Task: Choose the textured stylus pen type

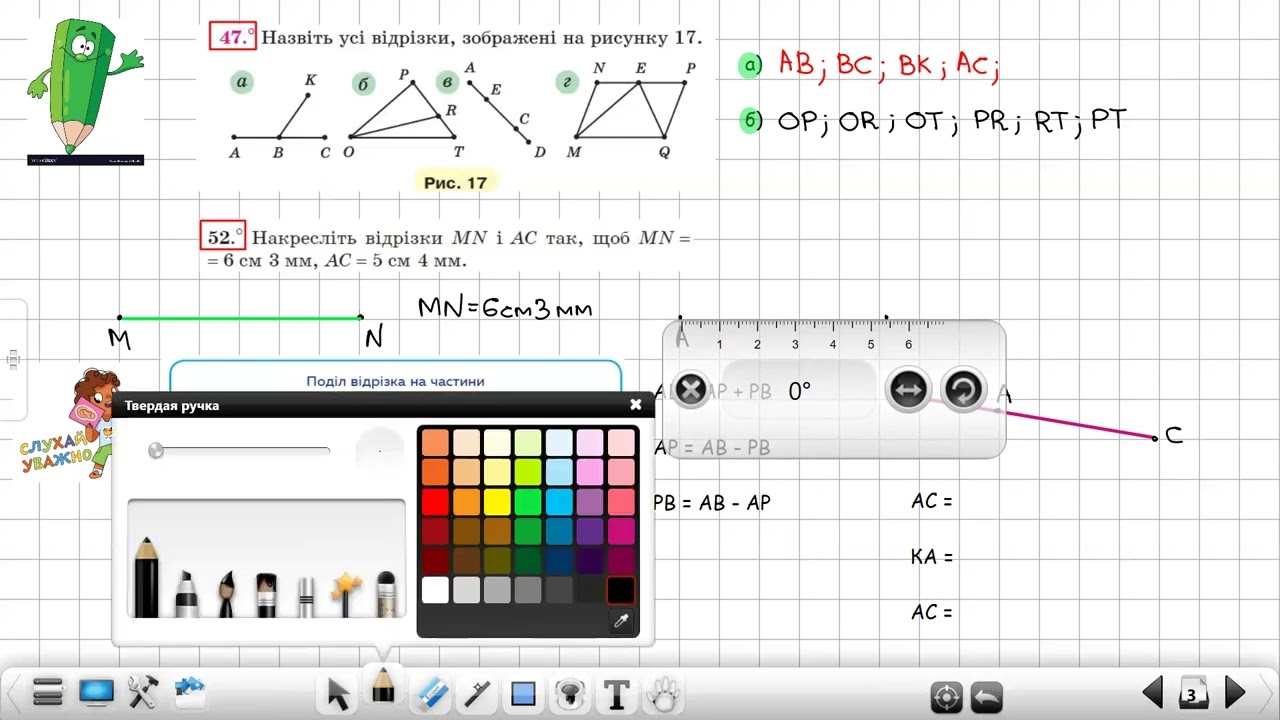Action: point(386,593)
